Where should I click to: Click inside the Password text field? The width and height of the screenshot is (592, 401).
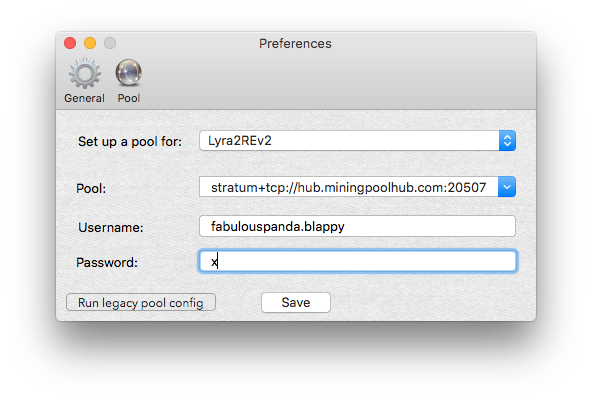pyautogui.click(x=357, y=261)
